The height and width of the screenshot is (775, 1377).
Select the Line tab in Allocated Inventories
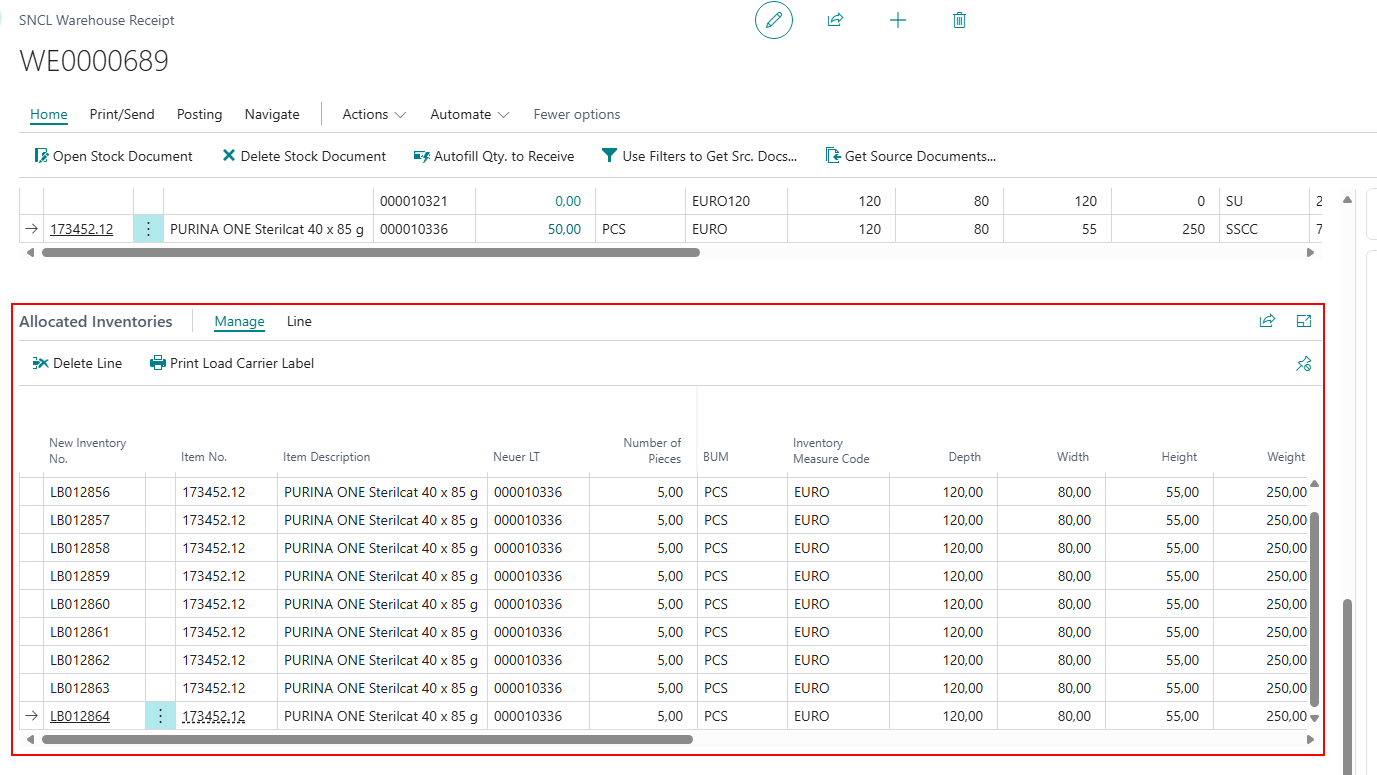(x=299, y=321)
